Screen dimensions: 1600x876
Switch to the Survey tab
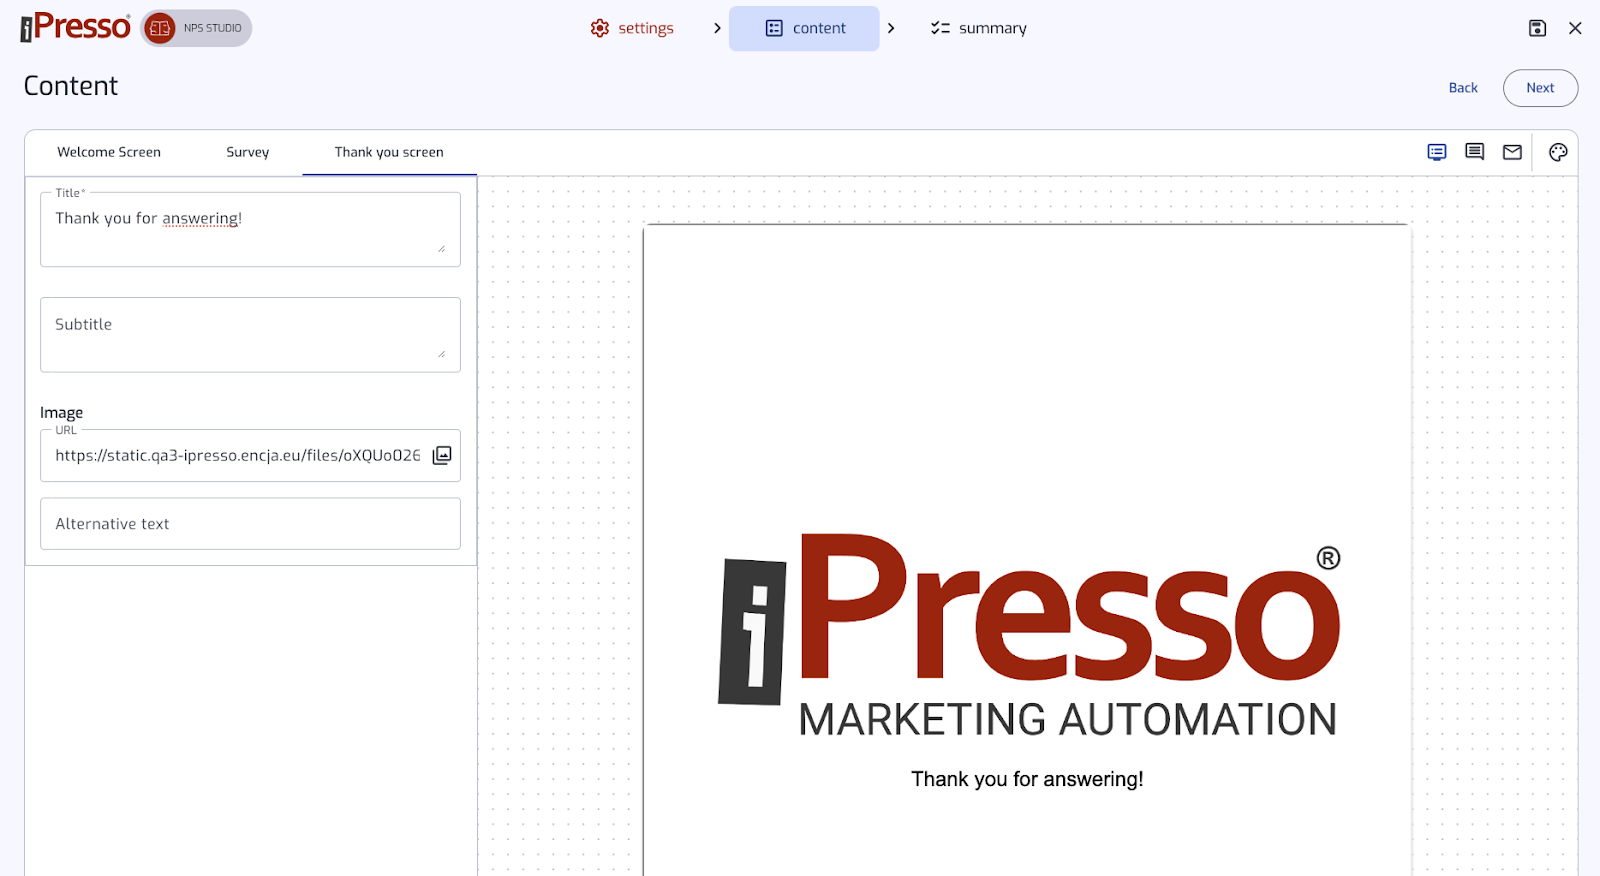point(247,152)
